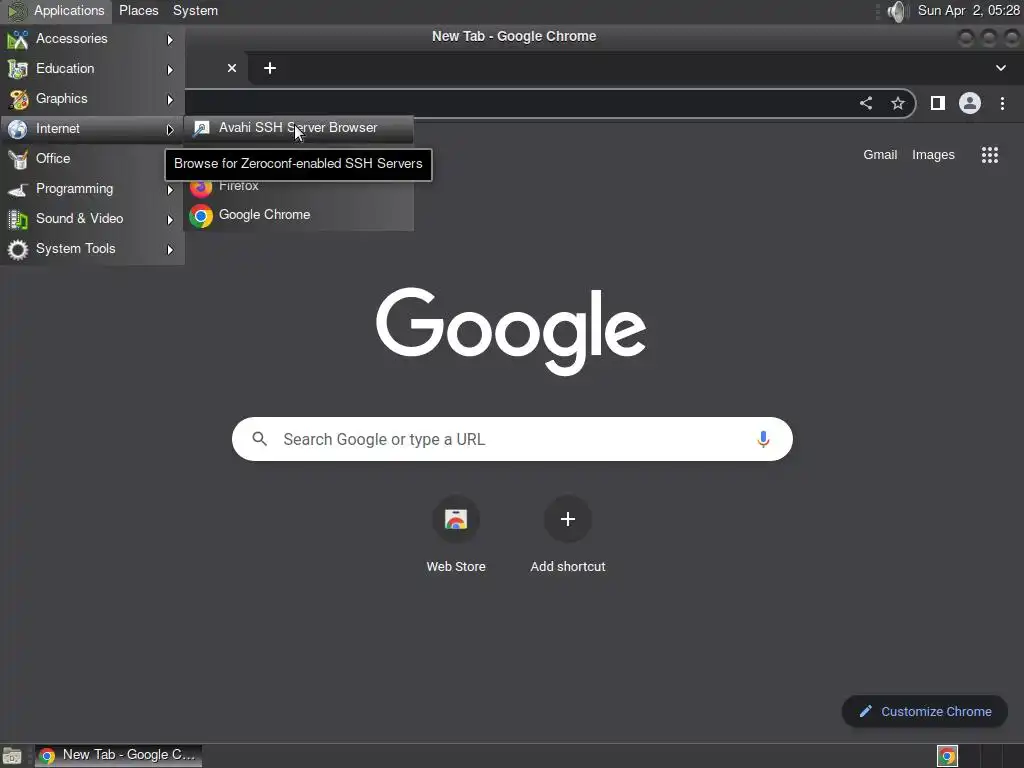The height and width of the screenshot is (768, 1024).
Task: Expand the Graphics arrow
Action: tap(170, 100)
